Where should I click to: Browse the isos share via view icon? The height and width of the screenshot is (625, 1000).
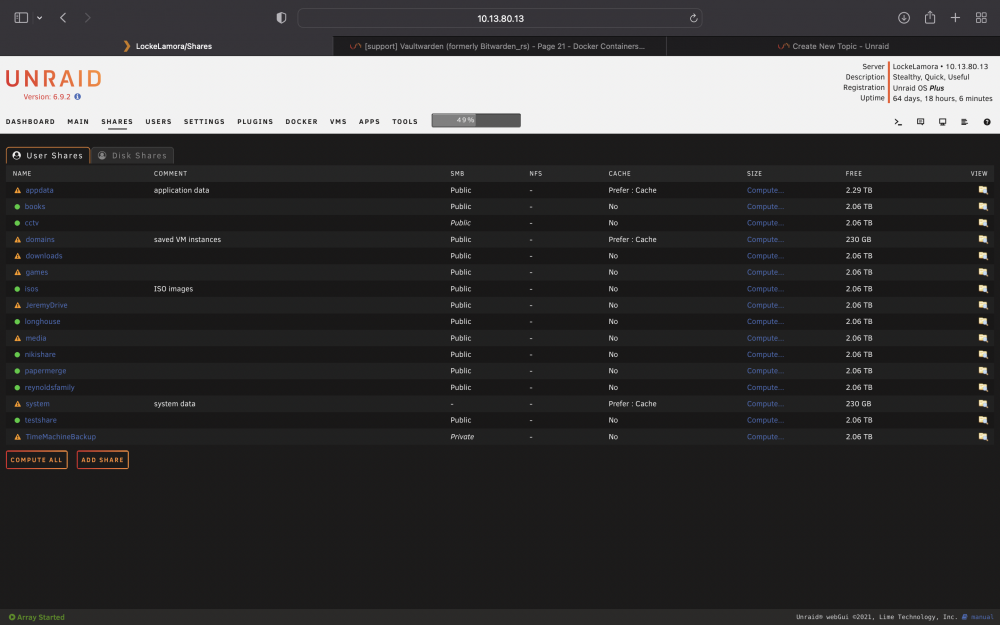click(983, 289)
